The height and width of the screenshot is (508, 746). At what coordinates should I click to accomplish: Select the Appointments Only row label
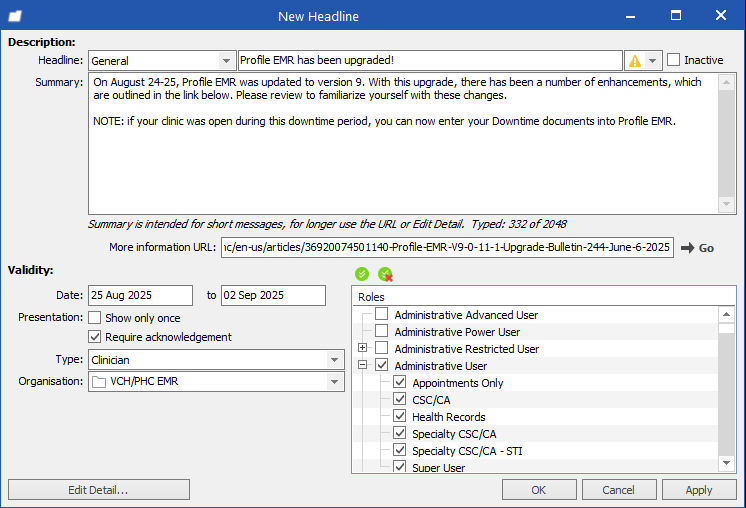point(458,383)
